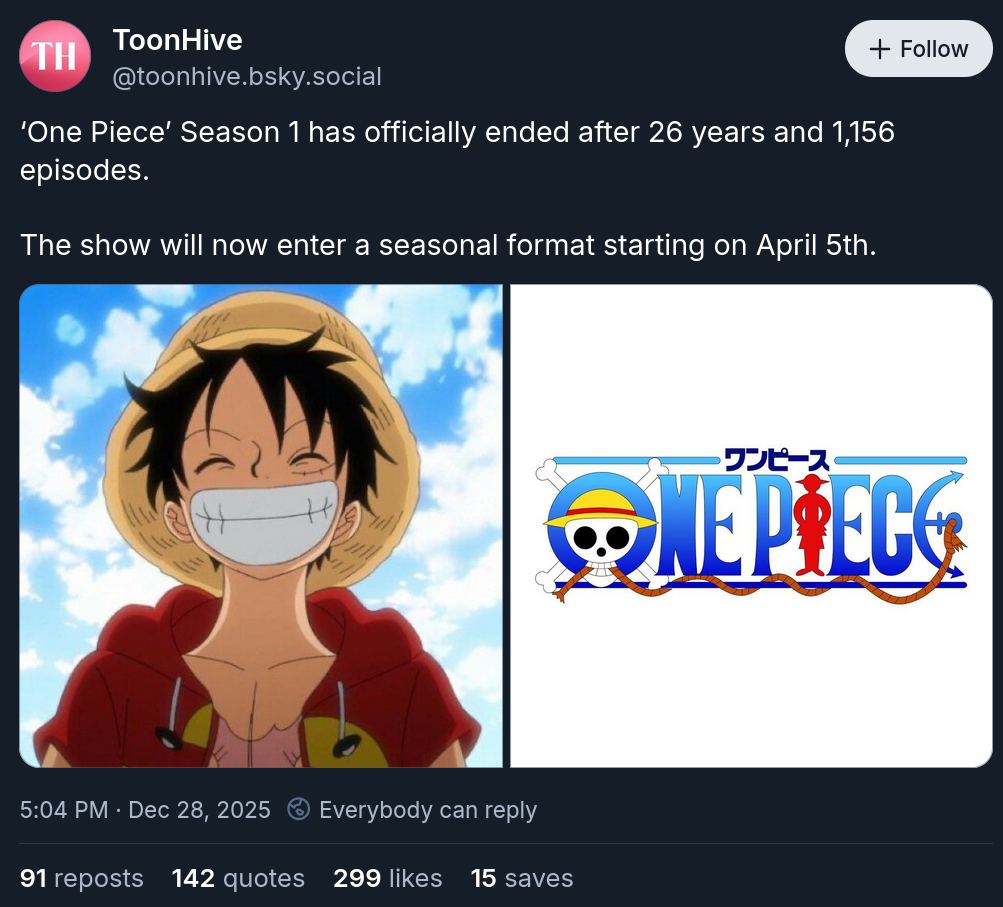View the 299 likes list
1003x907 pixels.
pyautogui.click(x=387, y=878)
